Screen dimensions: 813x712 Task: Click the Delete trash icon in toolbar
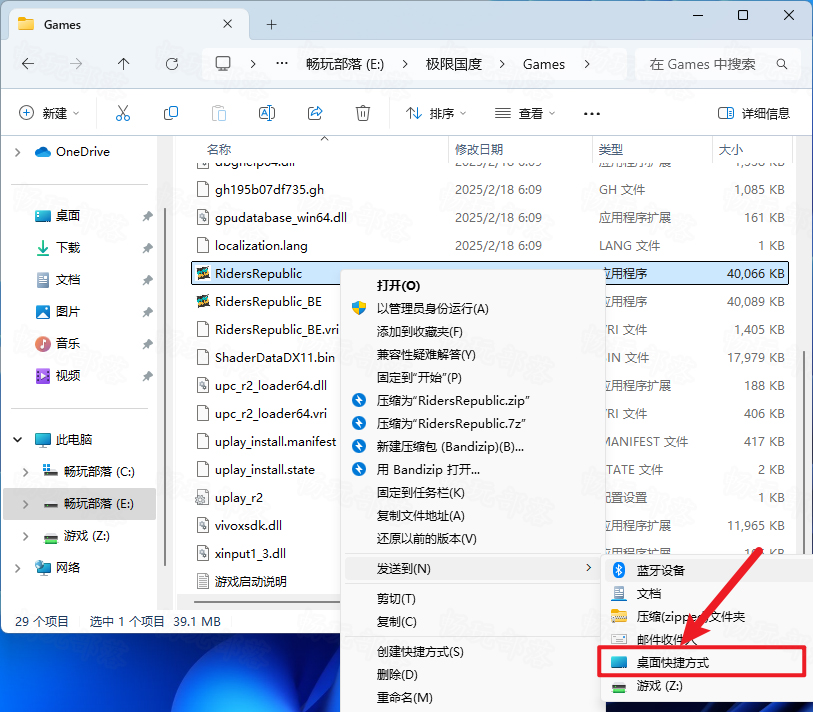coord(362,113)
